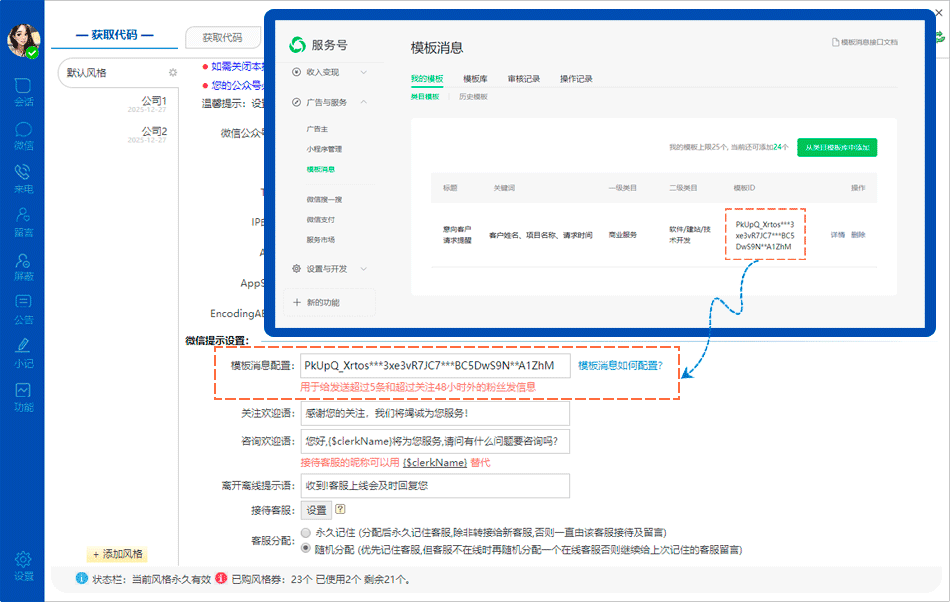Open the 小记 (notes) pencil icon
The image size is (950, 602).
pyautogui.click(x=23, y=348)
